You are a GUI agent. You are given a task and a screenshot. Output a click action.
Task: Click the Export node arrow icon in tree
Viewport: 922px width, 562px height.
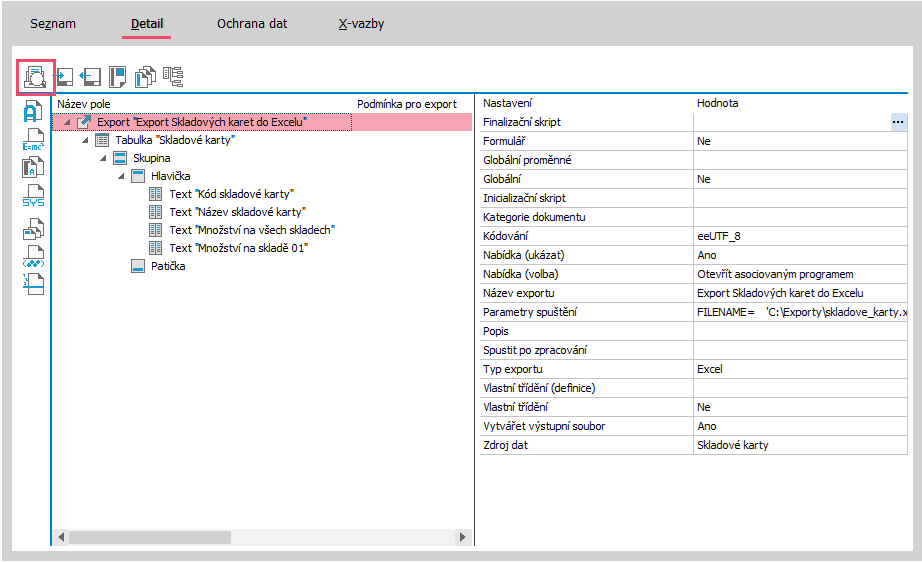tap(84, 122)
